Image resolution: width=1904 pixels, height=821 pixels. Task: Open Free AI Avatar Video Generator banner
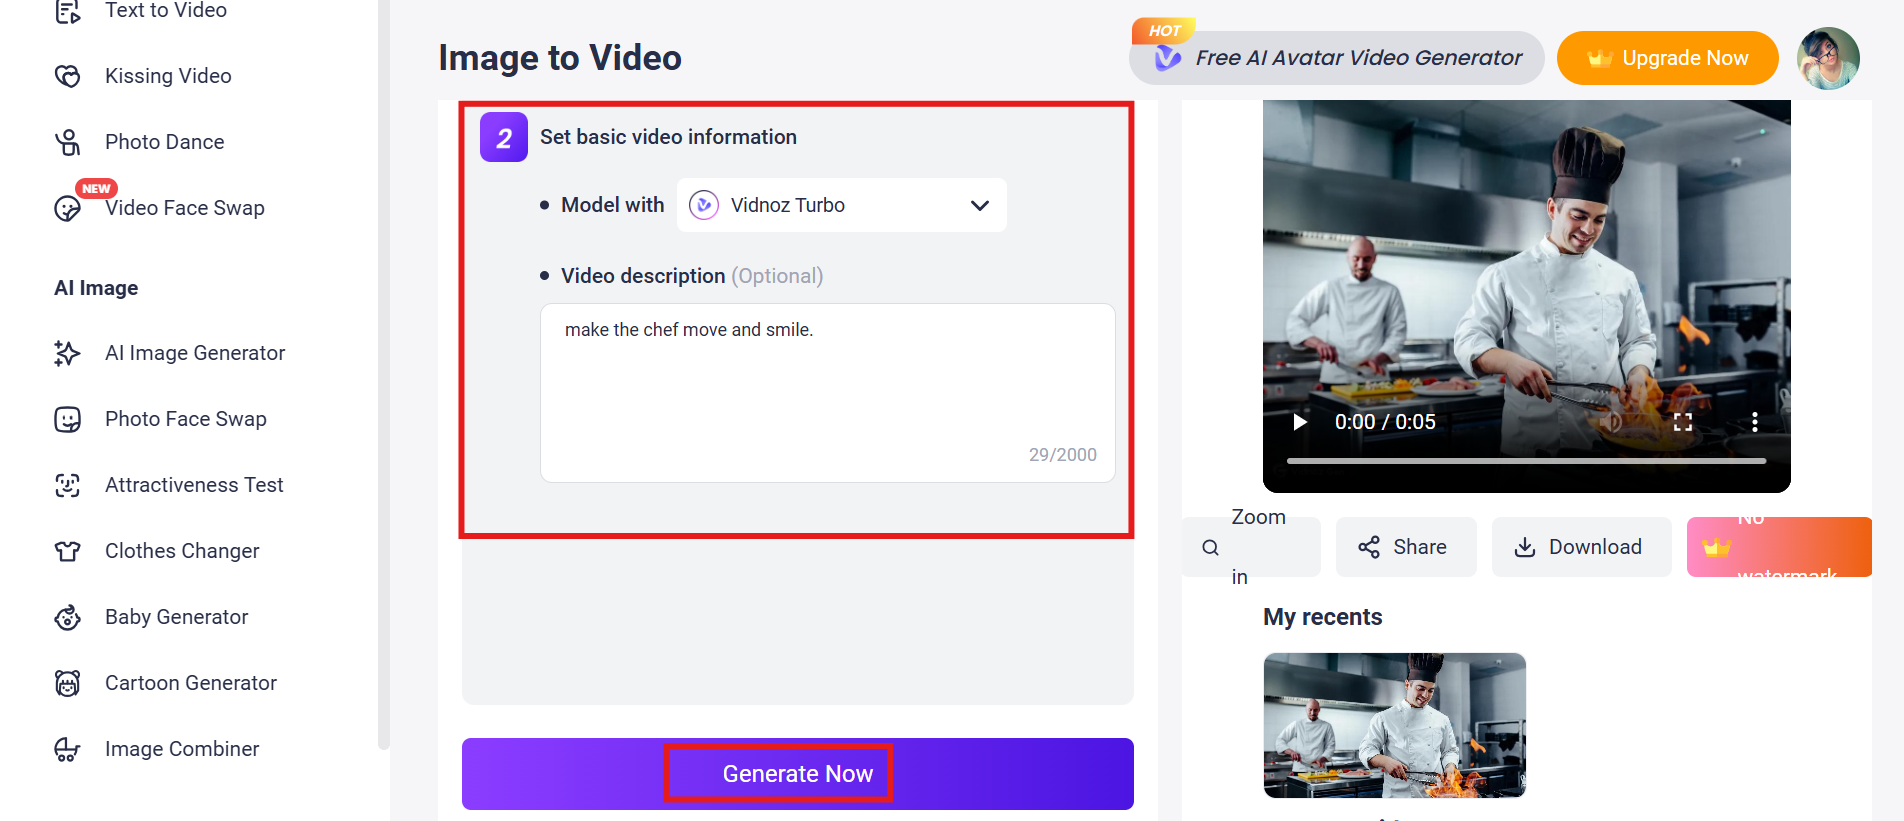[1337, 58]
